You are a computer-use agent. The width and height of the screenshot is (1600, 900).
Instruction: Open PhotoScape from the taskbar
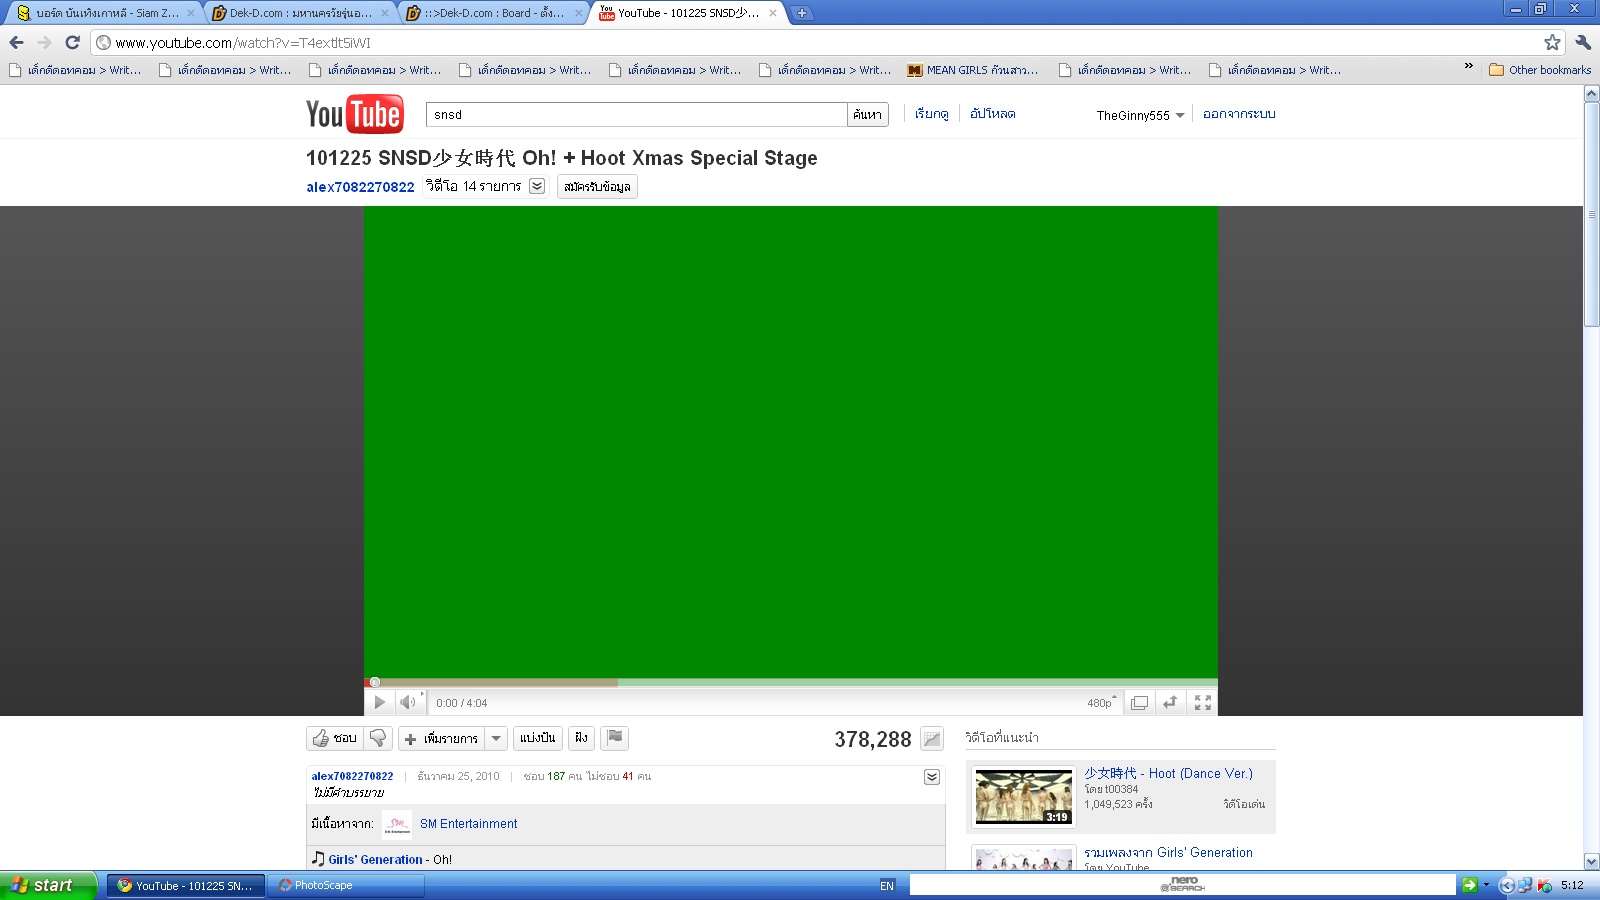(x=345, y=885)
